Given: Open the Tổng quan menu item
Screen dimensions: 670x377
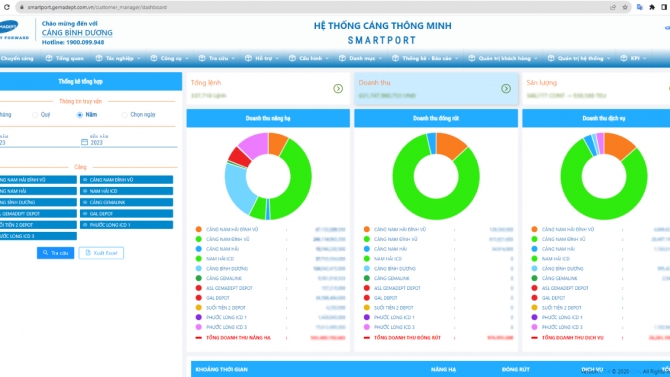Looking at the screenshot, I should (x=65, y=58).
